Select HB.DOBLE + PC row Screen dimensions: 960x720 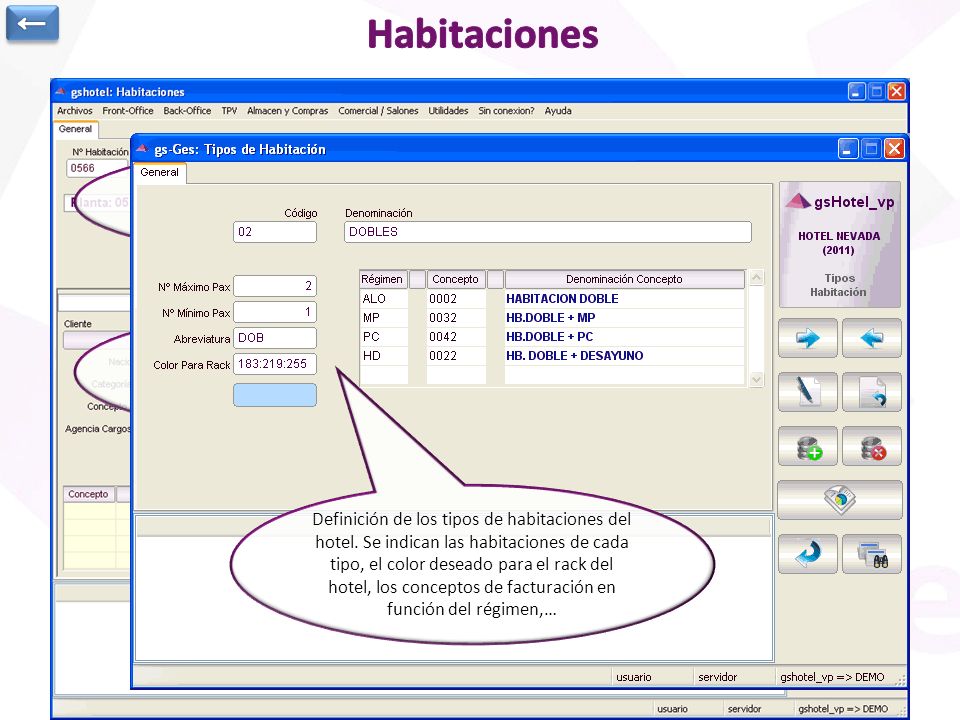coord(624,337)
